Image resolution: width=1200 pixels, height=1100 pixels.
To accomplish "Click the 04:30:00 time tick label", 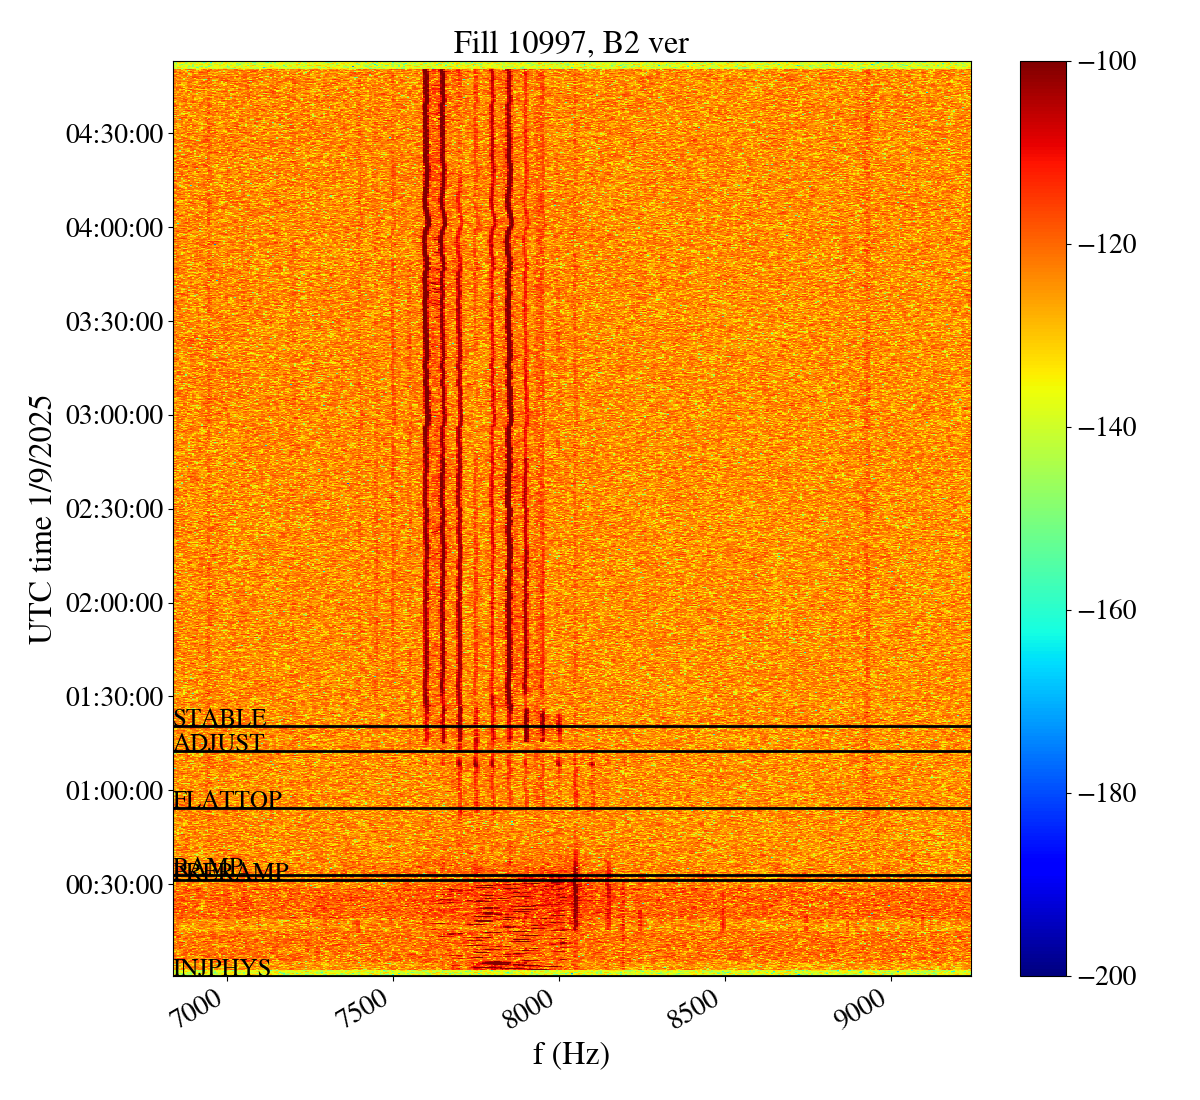I will click(114, 134).
